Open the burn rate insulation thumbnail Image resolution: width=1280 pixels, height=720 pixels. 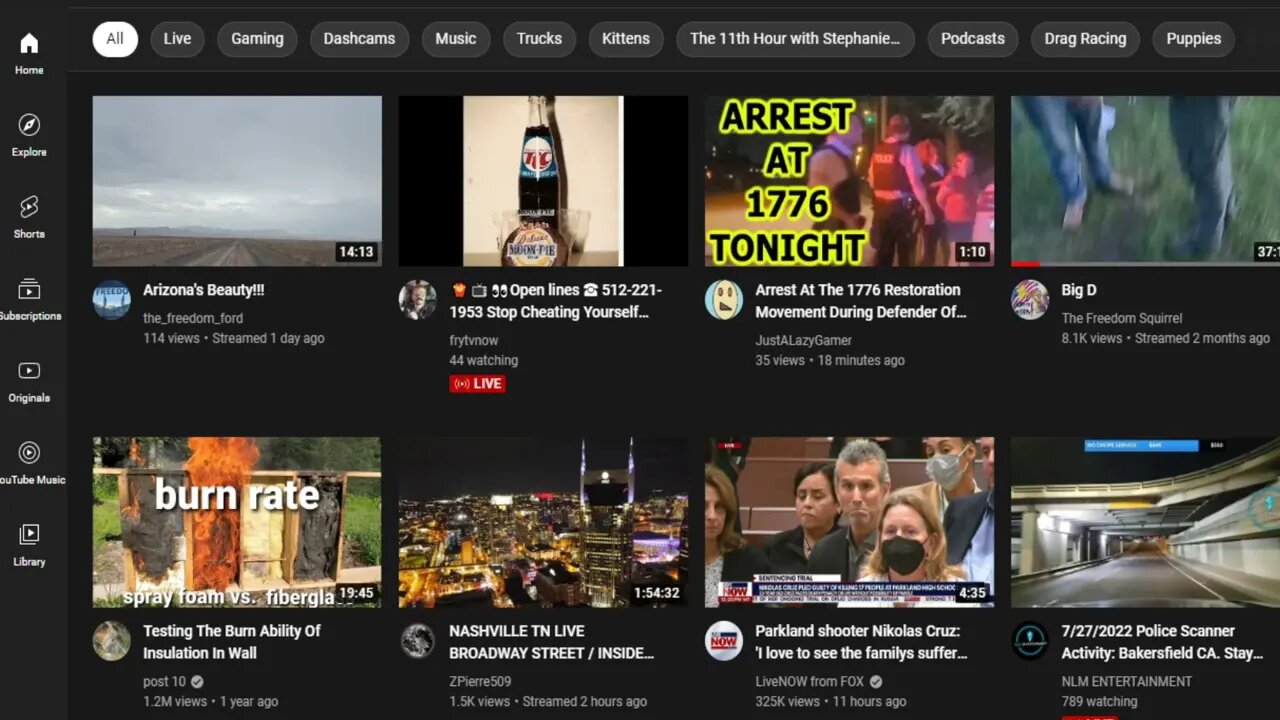pos(237,522)
